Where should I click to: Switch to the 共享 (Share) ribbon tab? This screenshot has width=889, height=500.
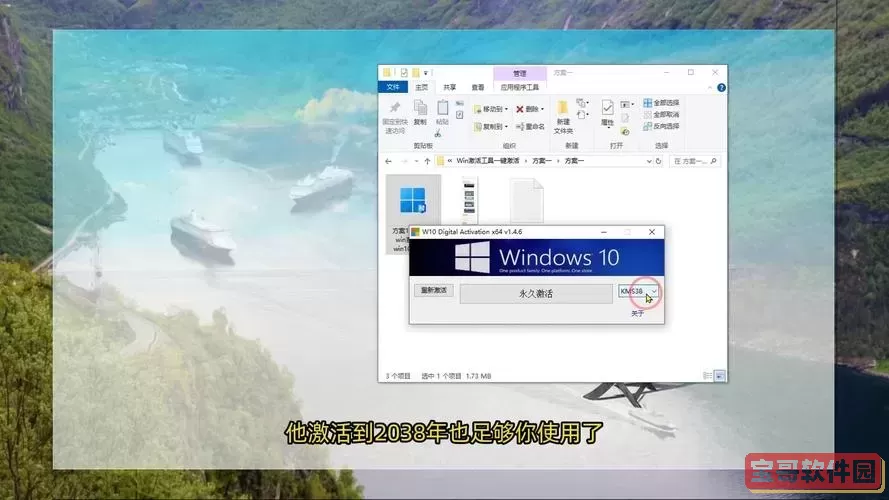[x=450, y=87]
